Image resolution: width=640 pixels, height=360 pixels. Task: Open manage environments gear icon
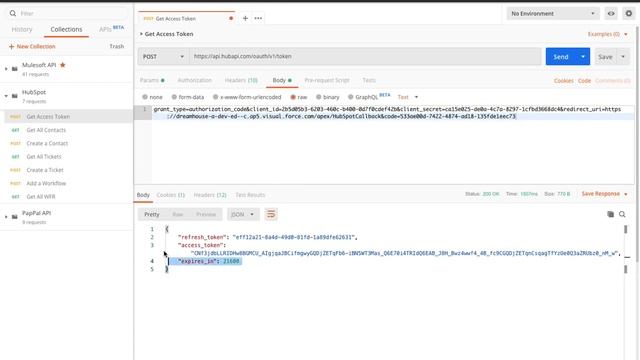(629, 13)
